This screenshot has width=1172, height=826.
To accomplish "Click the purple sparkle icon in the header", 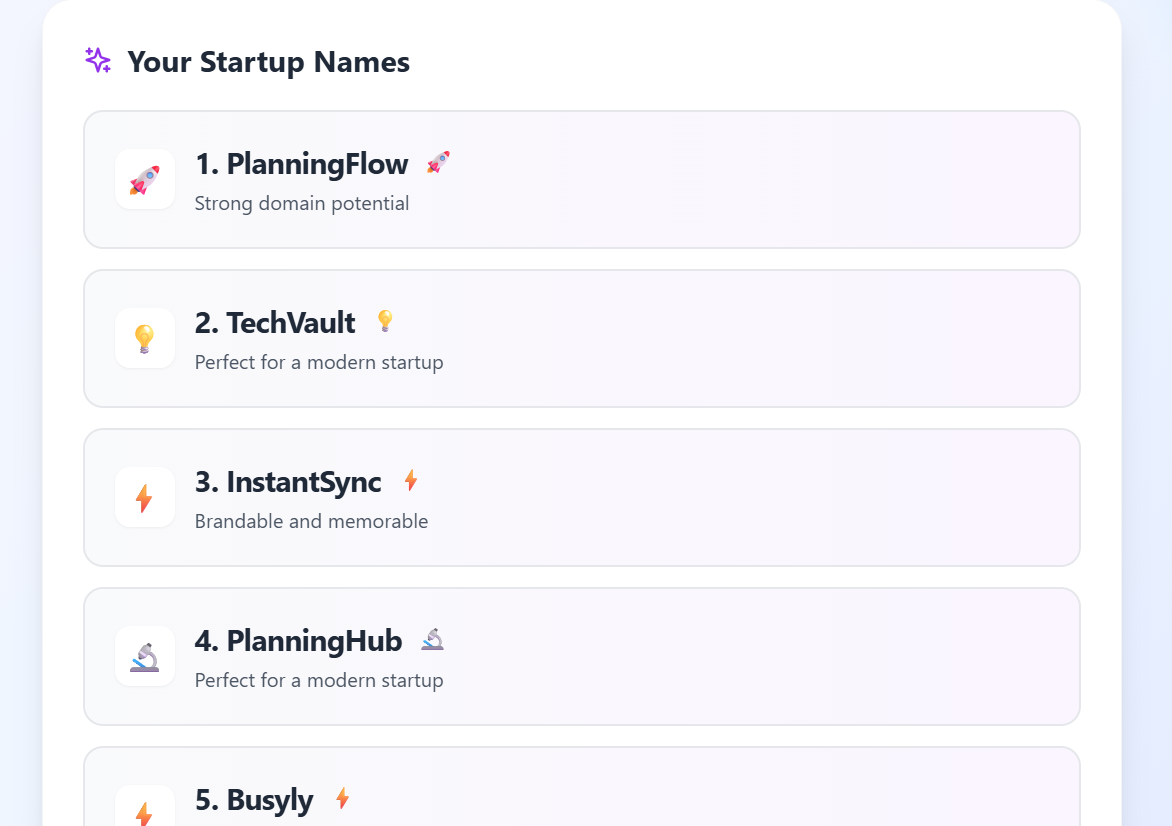I will click(98, 61).
